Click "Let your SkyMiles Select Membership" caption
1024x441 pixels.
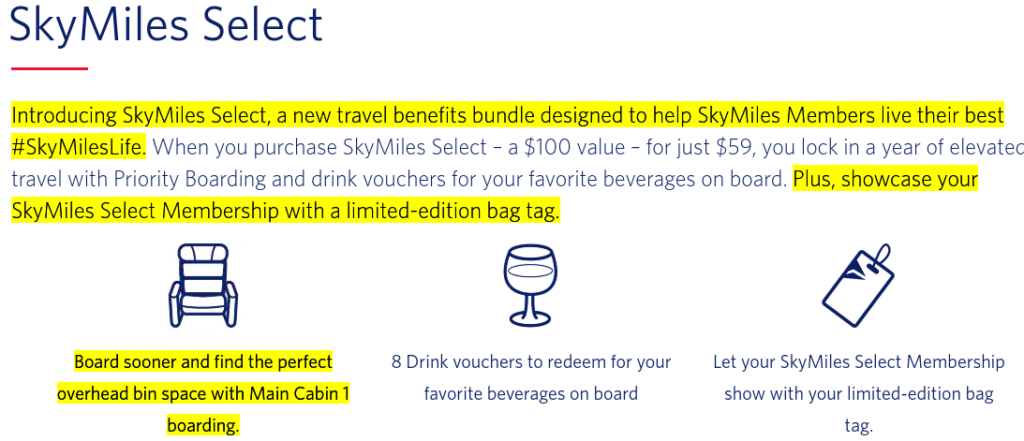tap(858, 362)
